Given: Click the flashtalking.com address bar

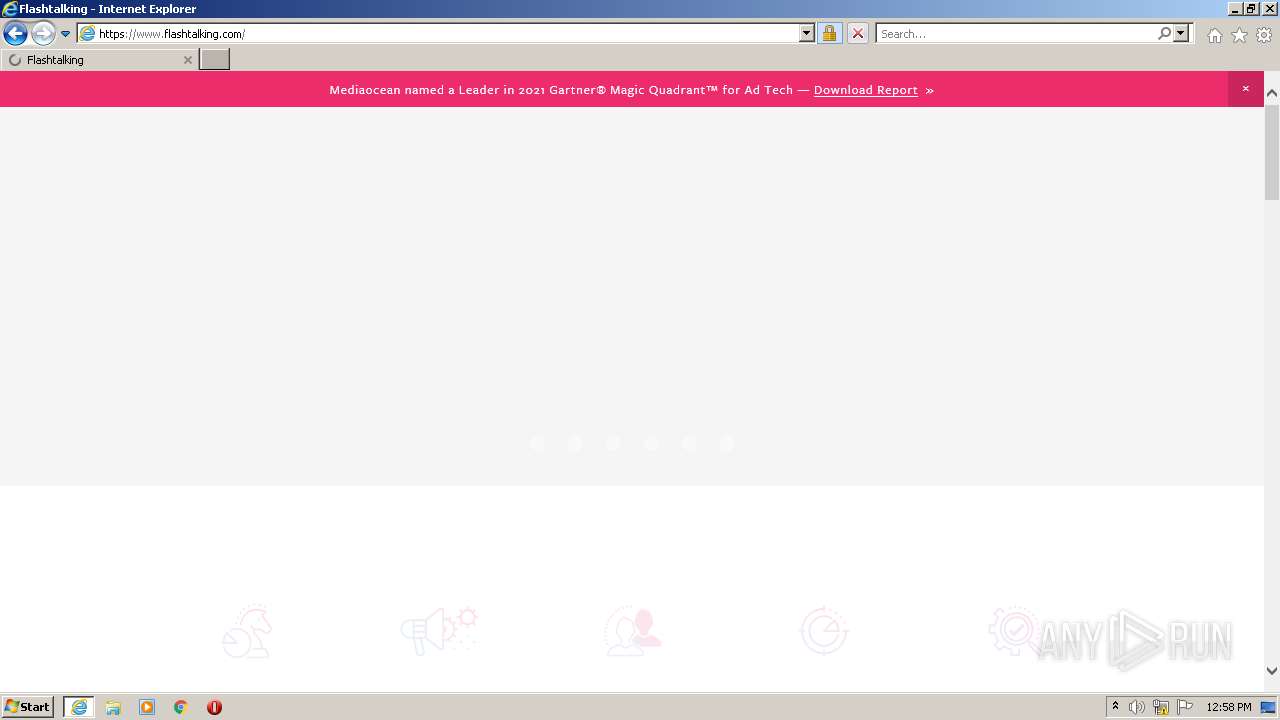Looking at the screenshot, I should 438,34.
